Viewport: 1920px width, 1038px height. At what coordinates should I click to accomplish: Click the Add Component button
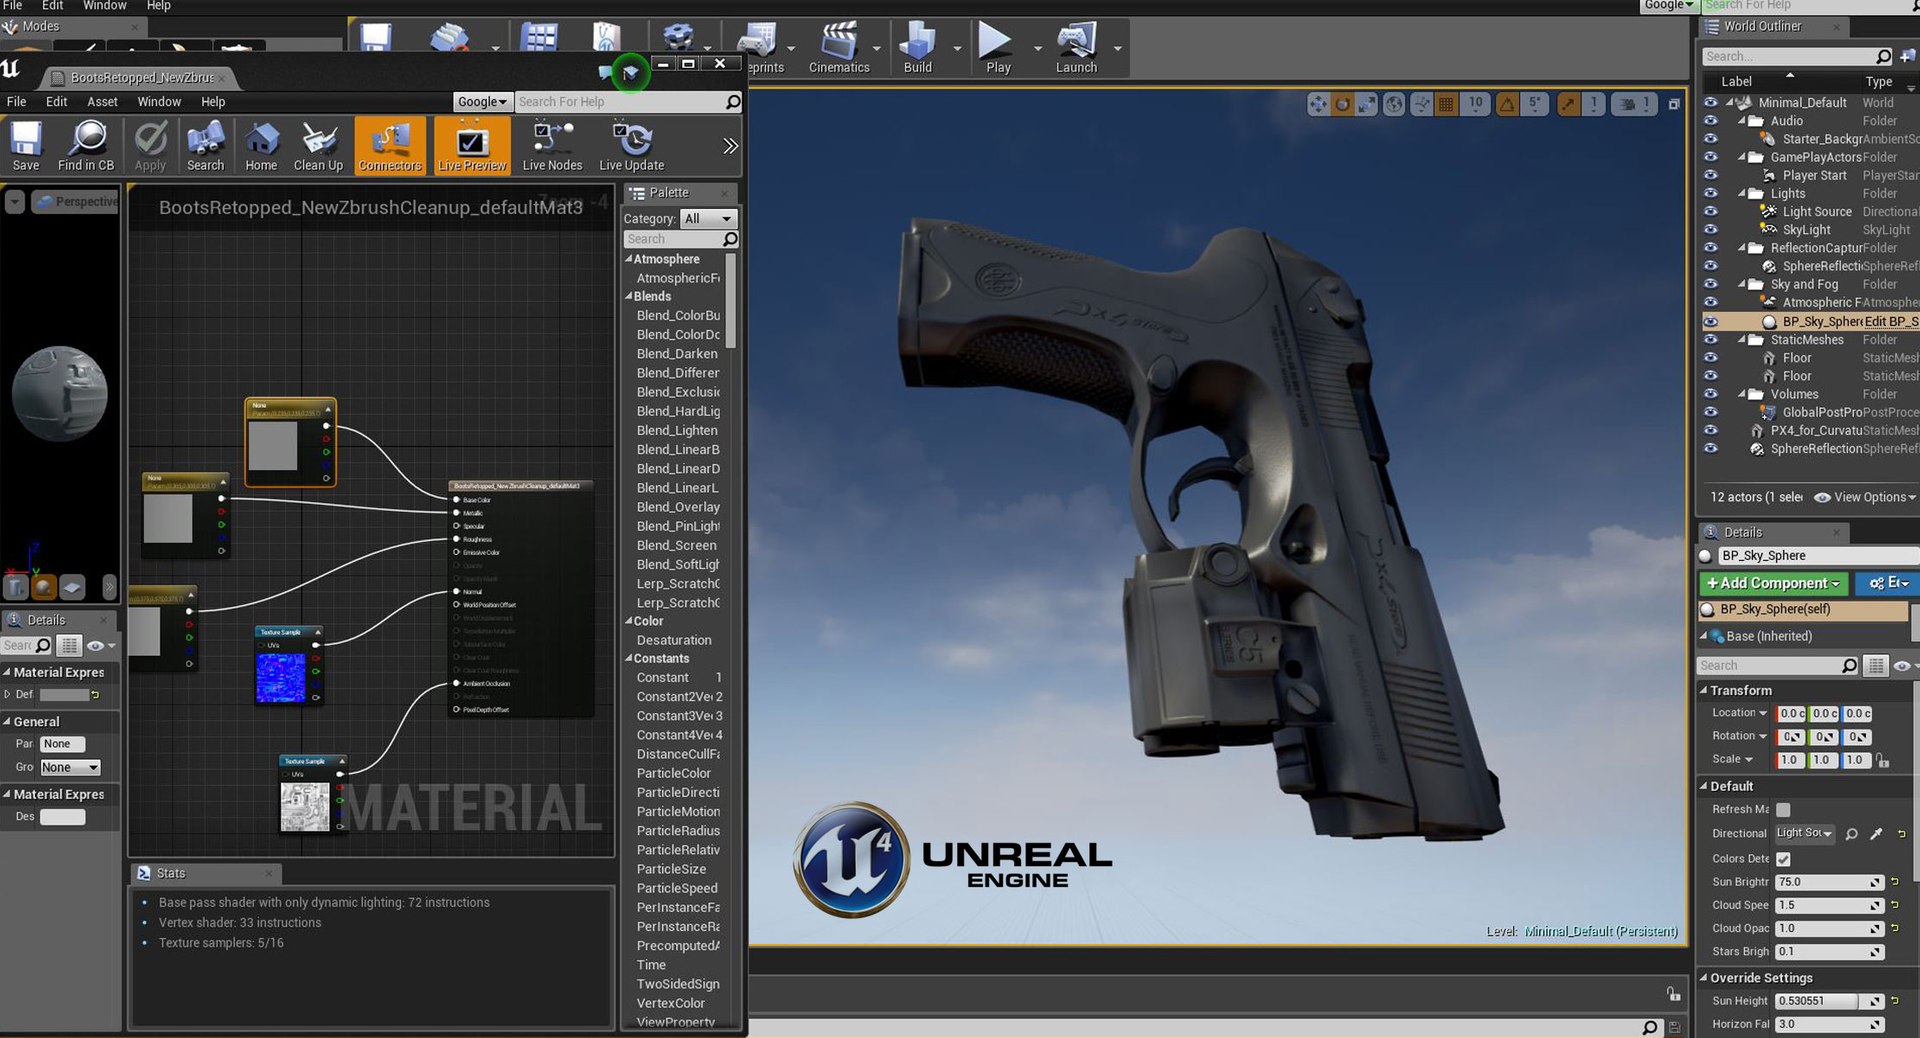point(1773,583)
